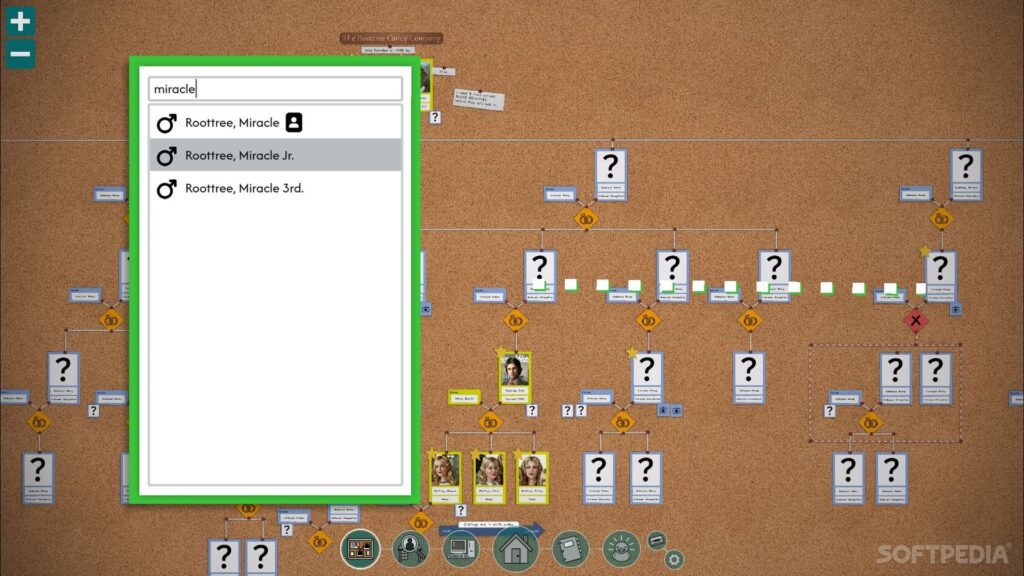This screenshot has width=1024, height=576.
Task: Open the computer research screen
Action: pyautogui.click(x=461, y=548)
